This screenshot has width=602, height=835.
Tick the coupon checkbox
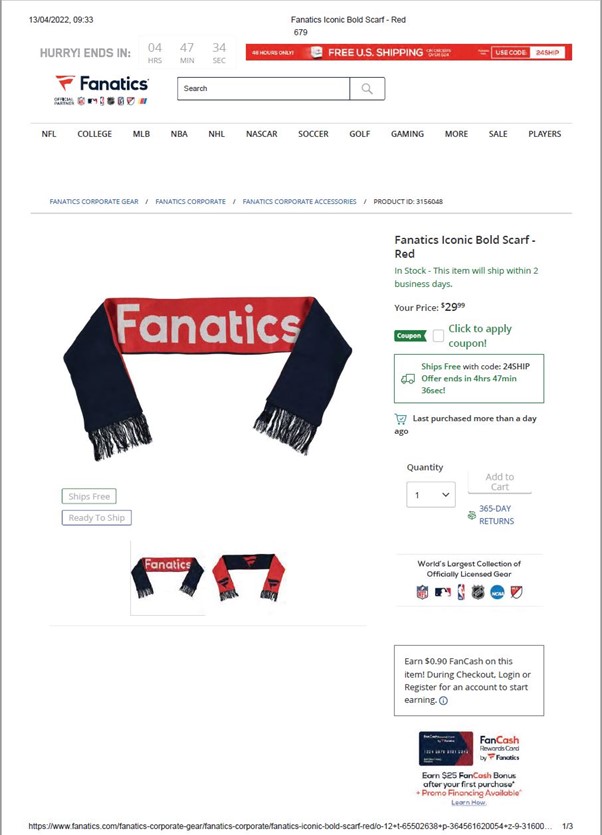coord(438,335)
